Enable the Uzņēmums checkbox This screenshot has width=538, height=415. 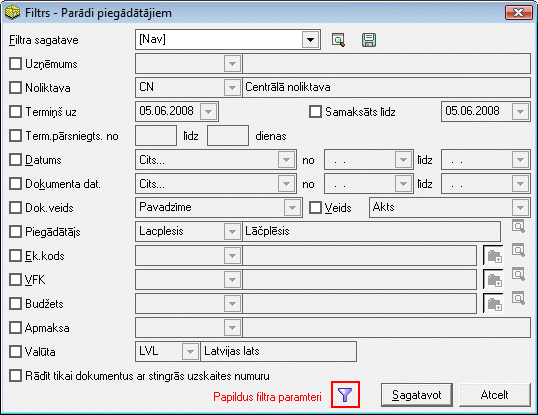point(15,64)
